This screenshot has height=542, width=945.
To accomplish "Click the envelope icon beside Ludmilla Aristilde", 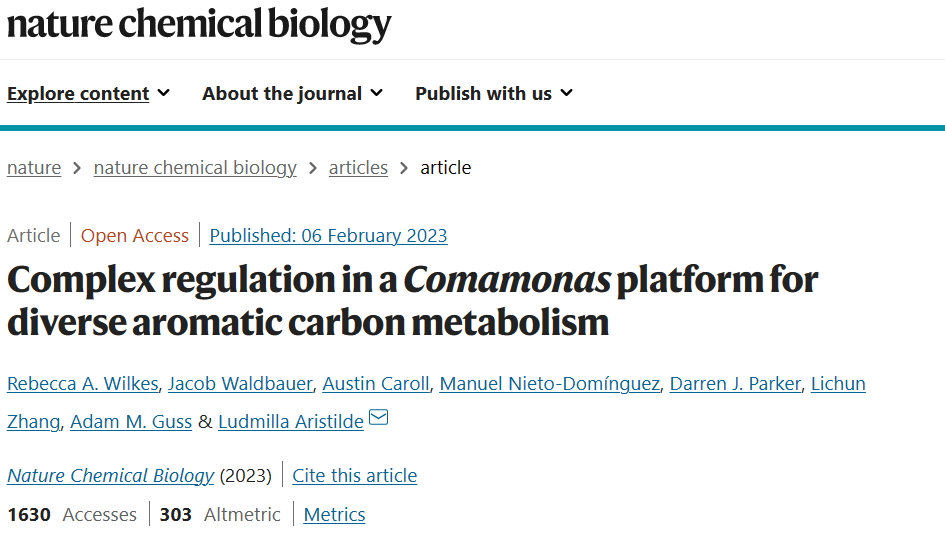I will click(378, 417).
